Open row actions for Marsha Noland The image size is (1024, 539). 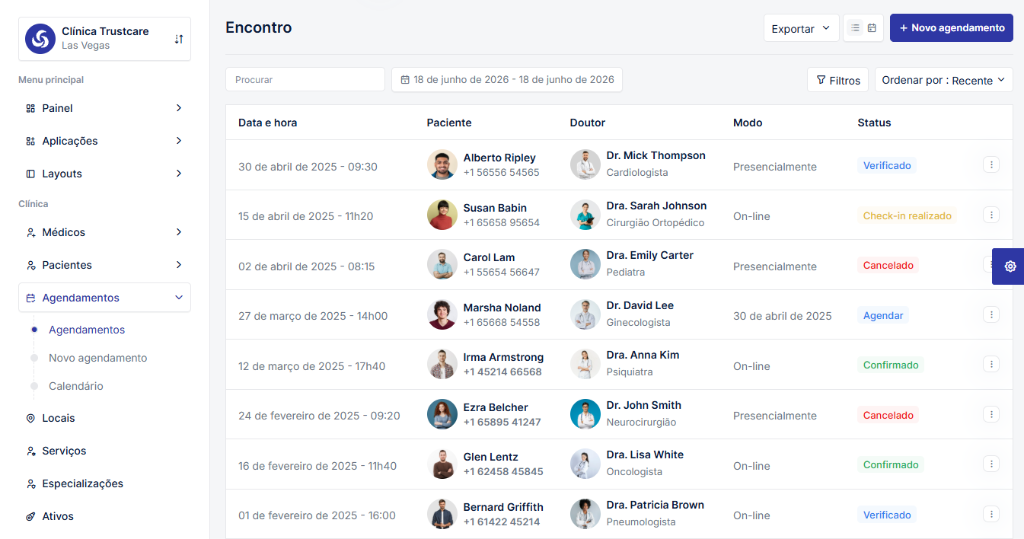tap(991, 314)
